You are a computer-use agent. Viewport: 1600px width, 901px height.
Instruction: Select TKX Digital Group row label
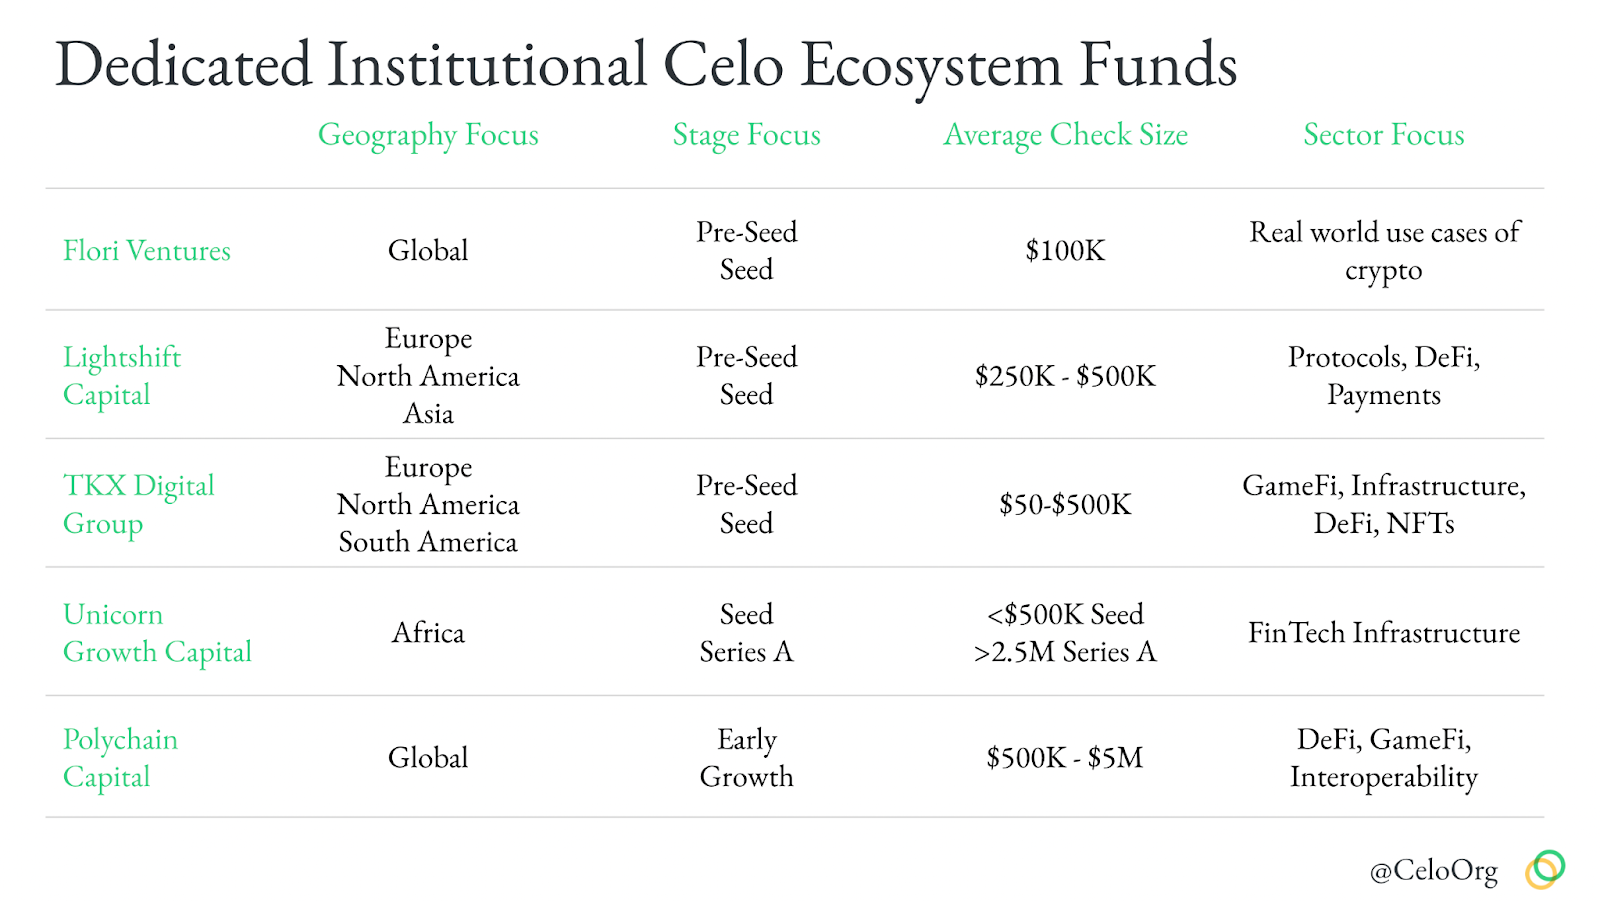139,504
